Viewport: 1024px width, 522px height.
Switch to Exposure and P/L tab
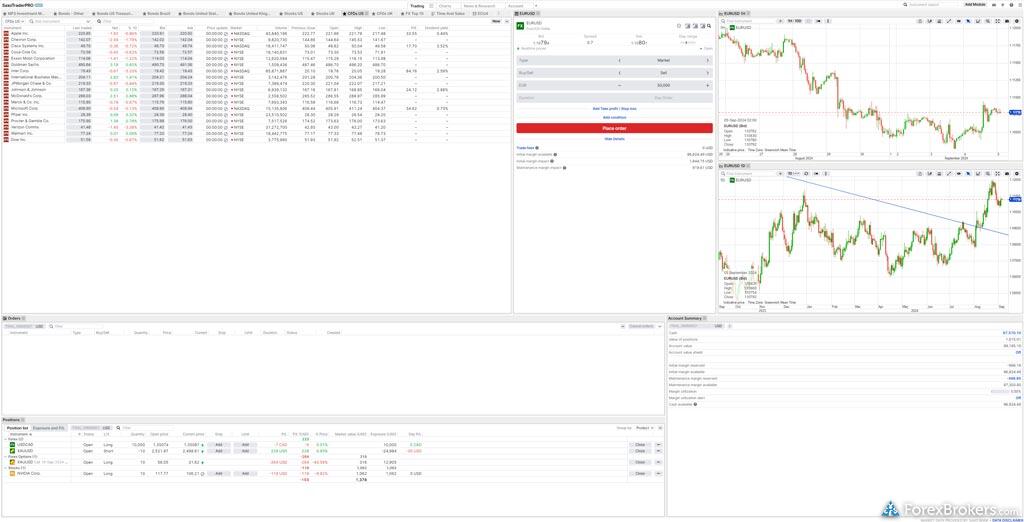click(49, 428)
